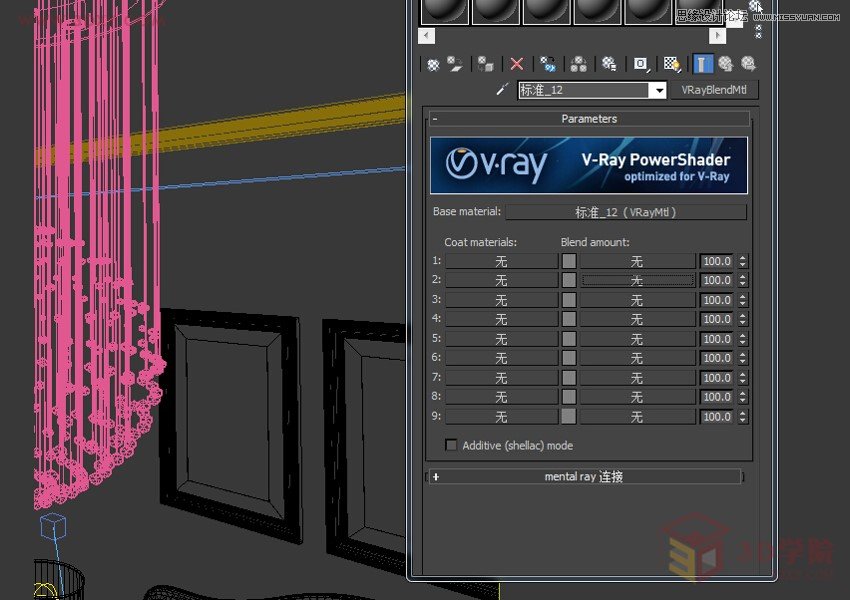Image resolution: width=850 pixels, height=600 pixels.
Task: Enable Additive (shellac) mode
Action: coord(451,445)
